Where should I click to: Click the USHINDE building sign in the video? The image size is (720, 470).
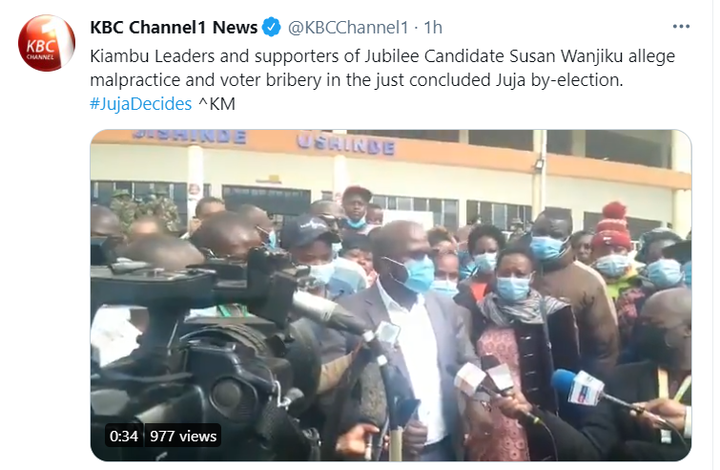point(346,145)
